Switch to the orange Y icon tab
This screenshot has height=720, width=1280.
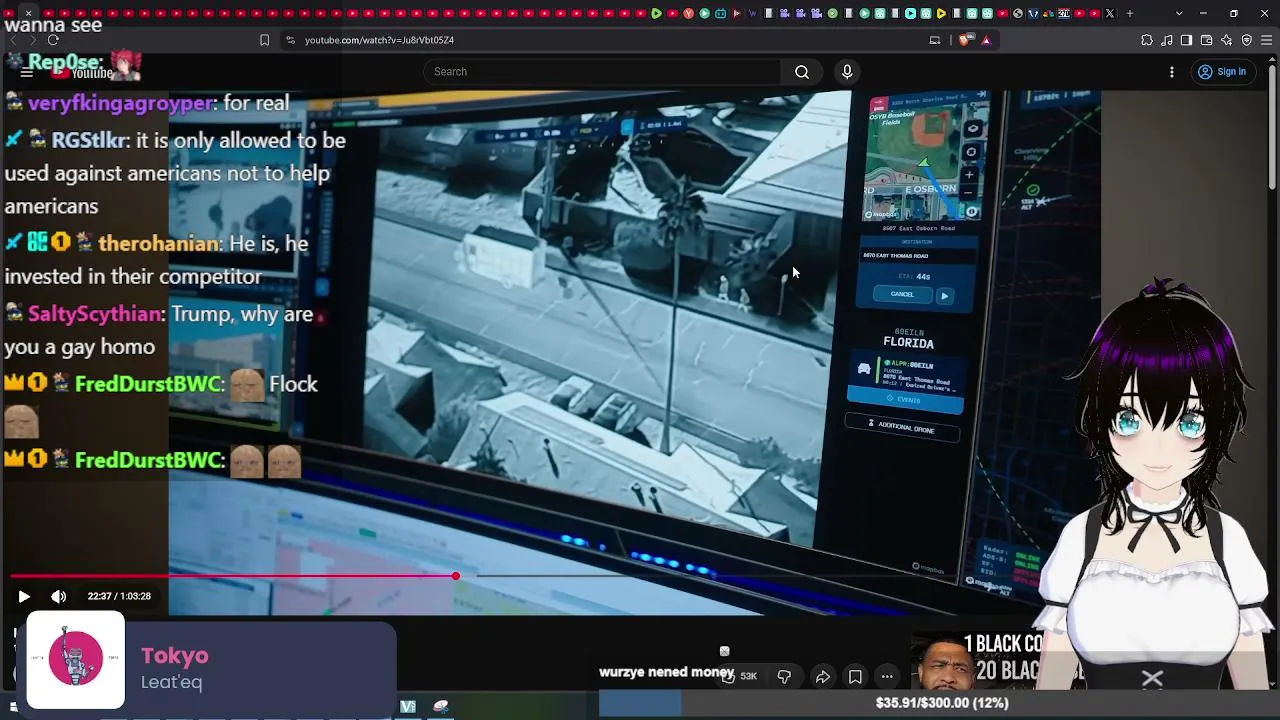pos(688,13)
